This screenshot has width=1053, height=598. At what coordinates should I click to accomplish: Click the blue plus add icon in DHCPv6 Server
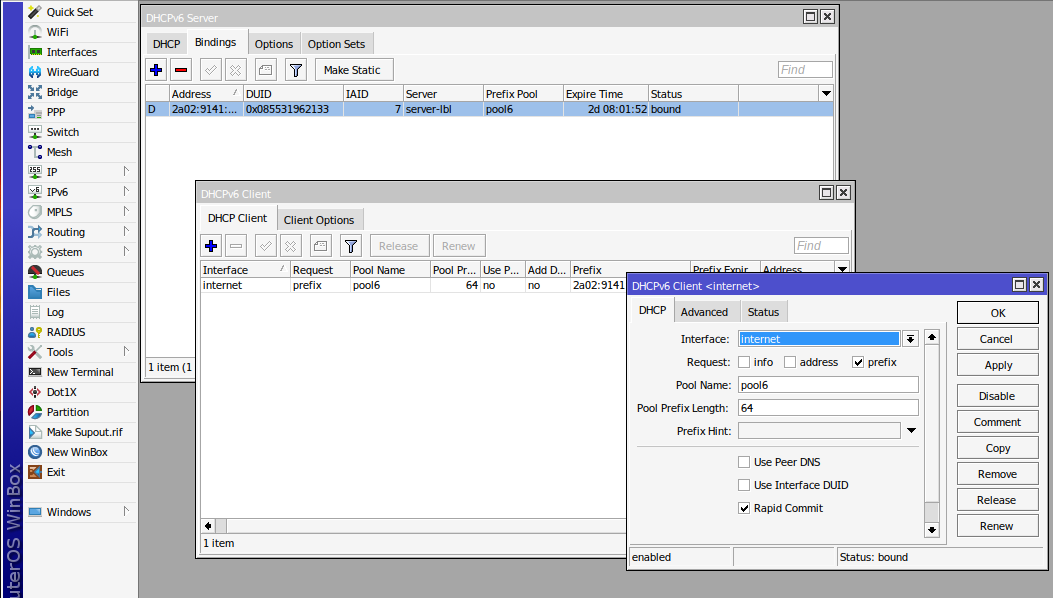tap(155, 70)
